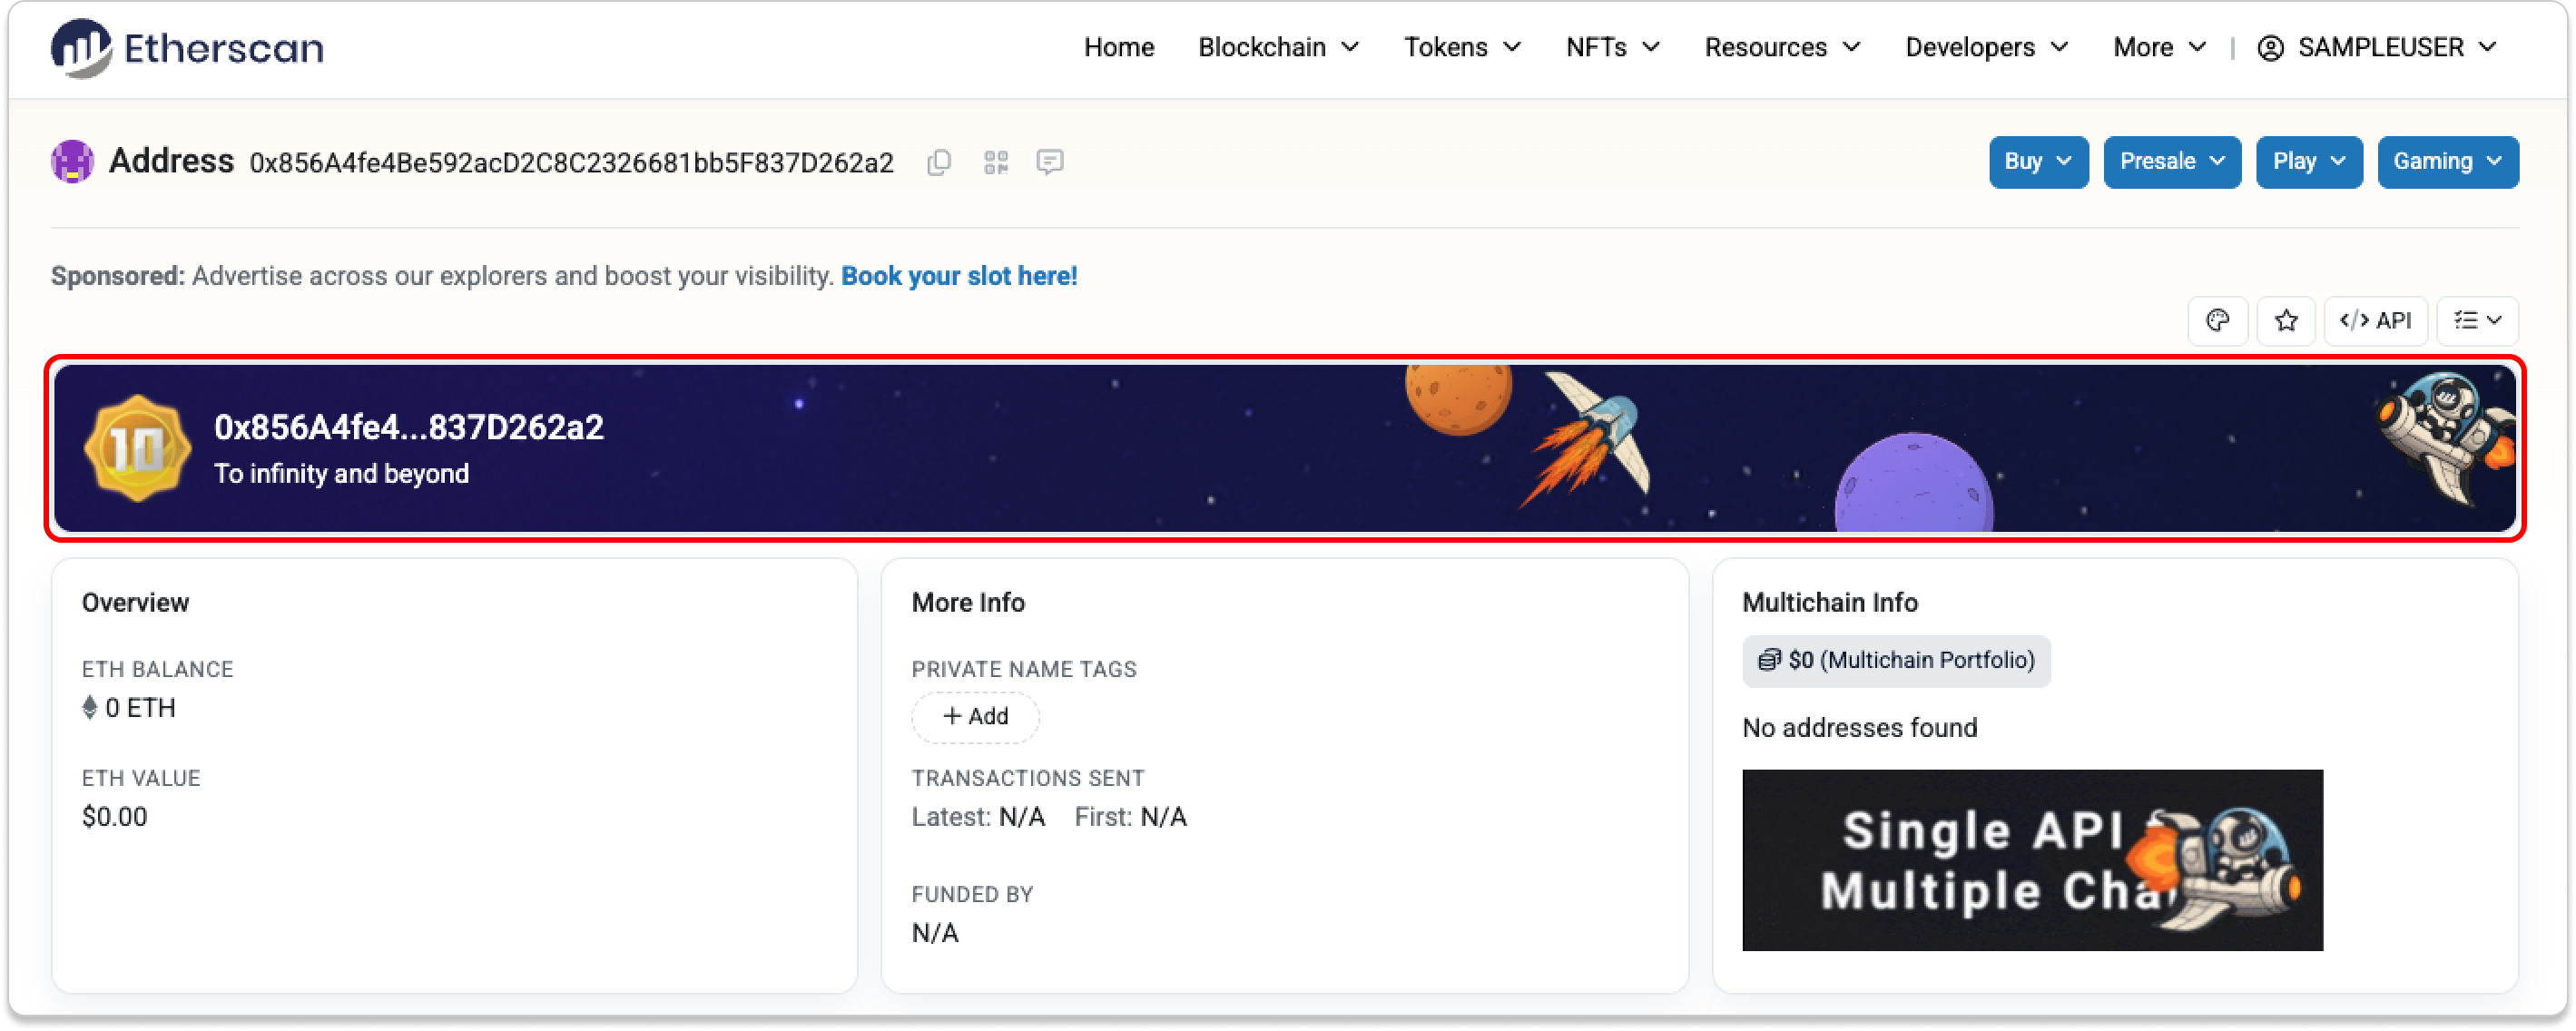This screenshot has height=1031, width=2576.
Task: Add a private name tag
Action: 975,717
